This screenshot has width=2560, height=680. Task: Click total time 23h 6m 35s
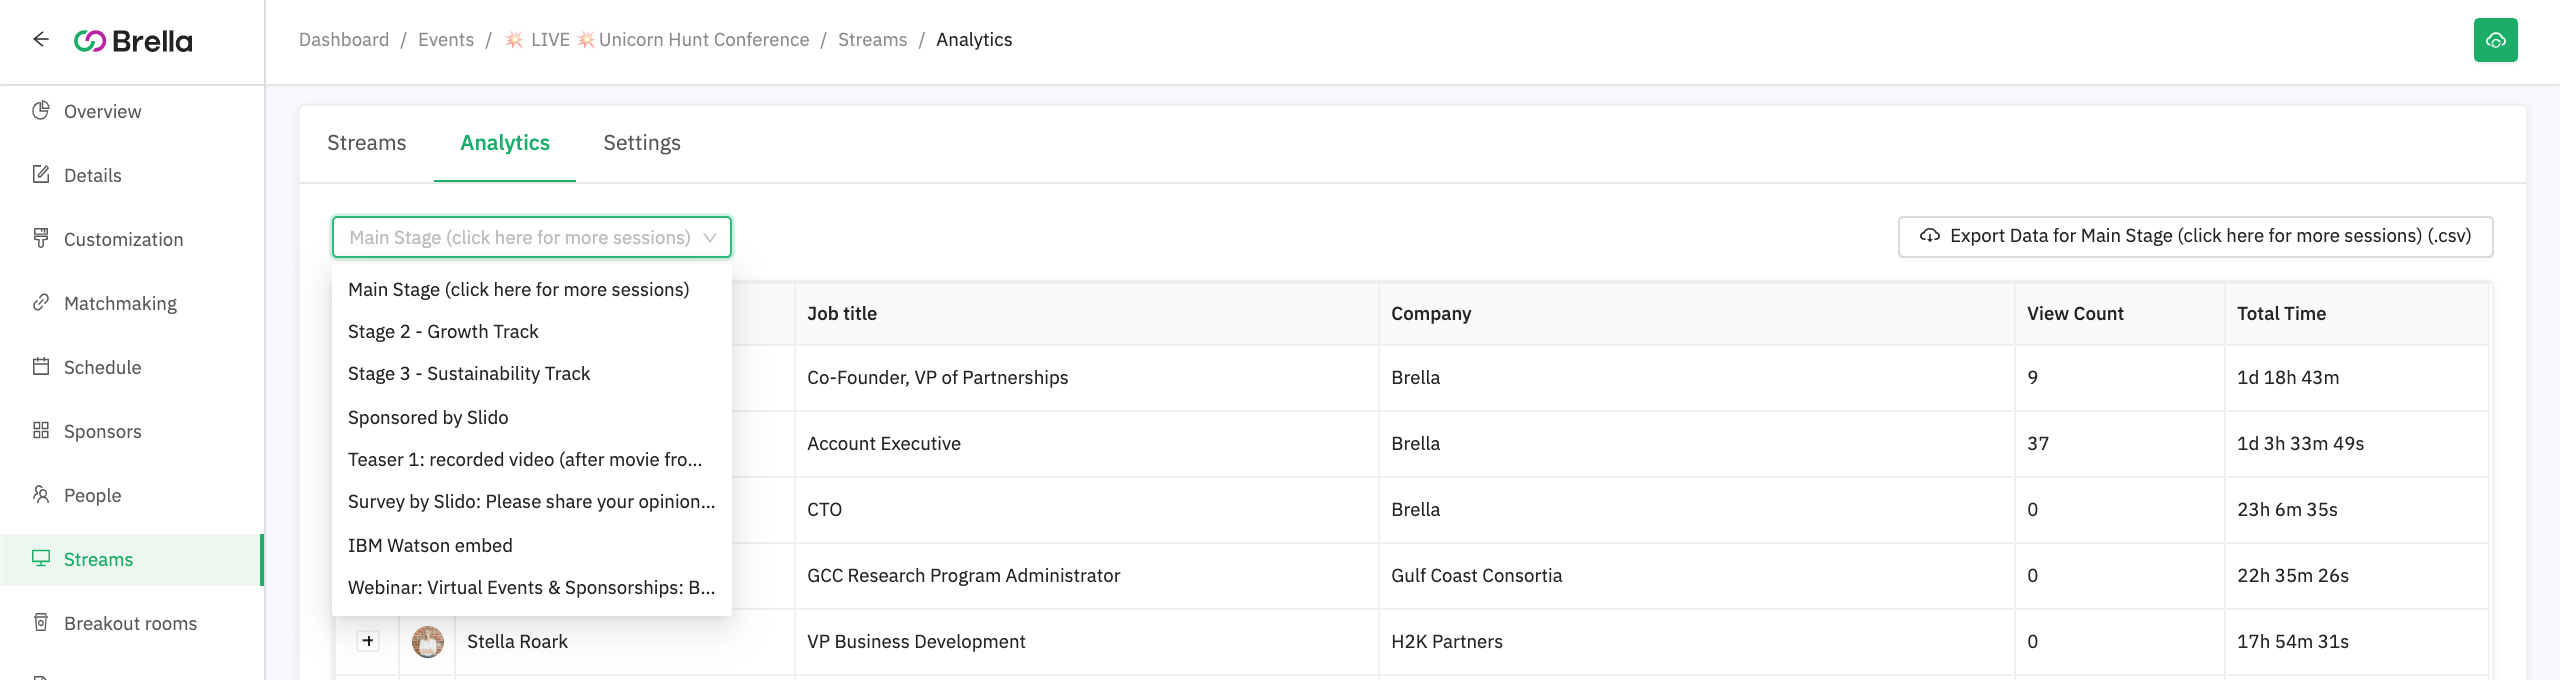click(2287, 509)
